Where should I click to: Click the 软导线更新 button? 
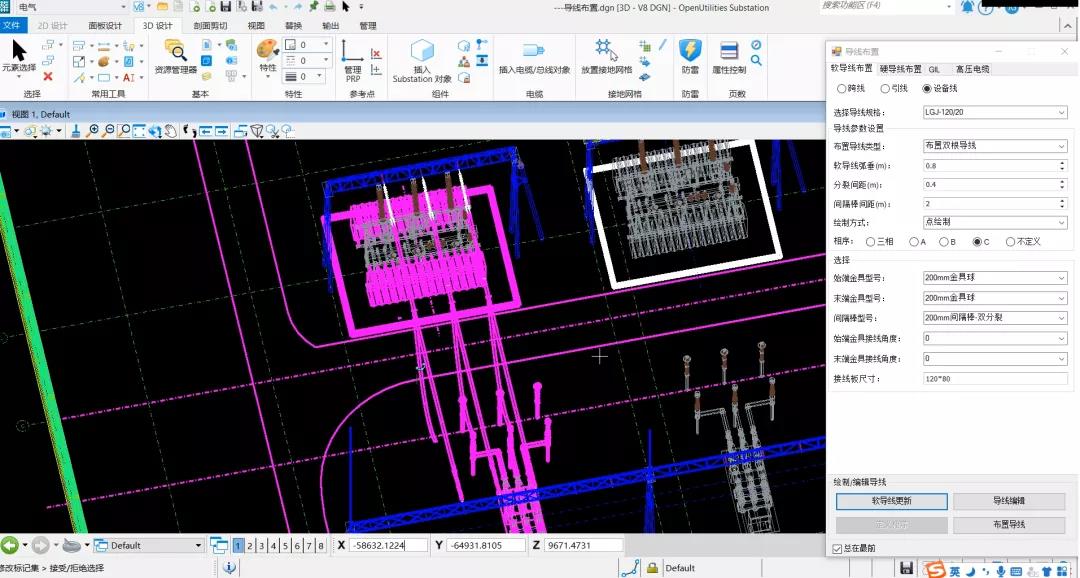point(892,501)
